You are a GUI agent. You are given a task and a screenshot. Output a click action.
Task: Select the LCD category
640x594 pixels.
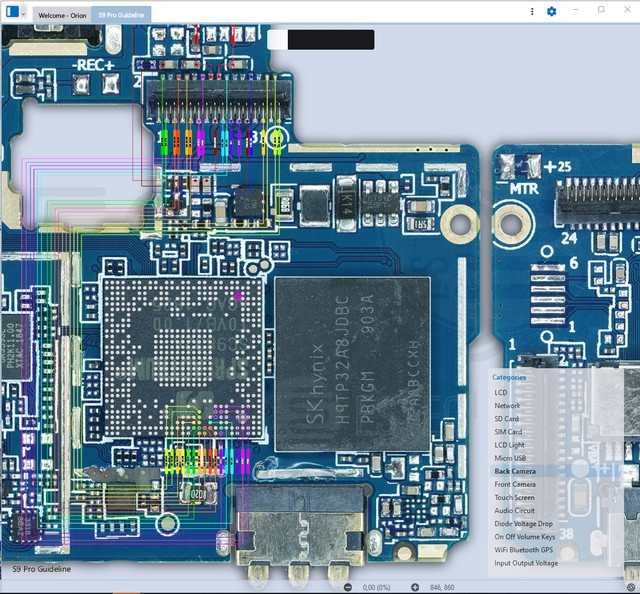coord(501,392)
